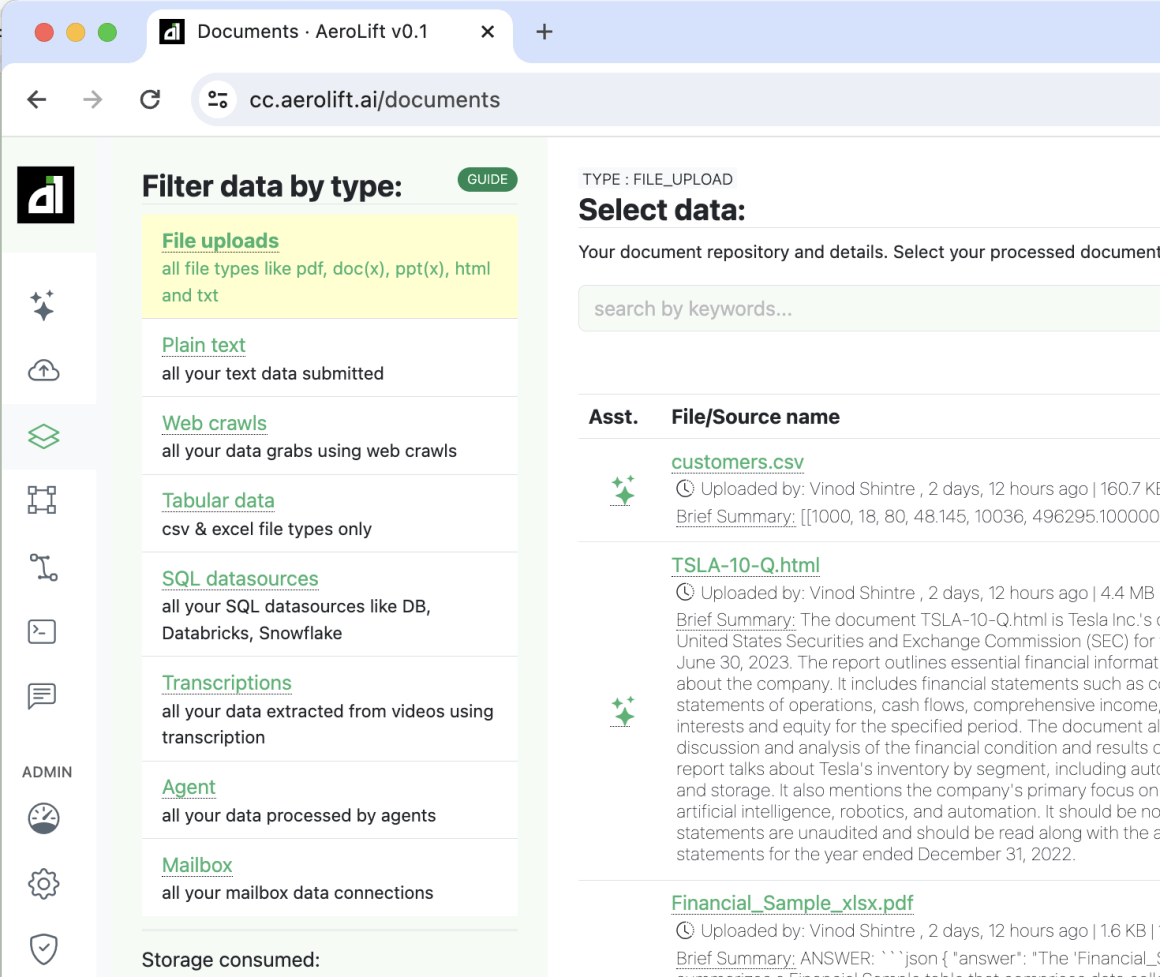The height and width of the screenshot is (977, 1160).
Task: Open the Financial_Sample_xlsx.pdf file link
Action: [792, 903]
